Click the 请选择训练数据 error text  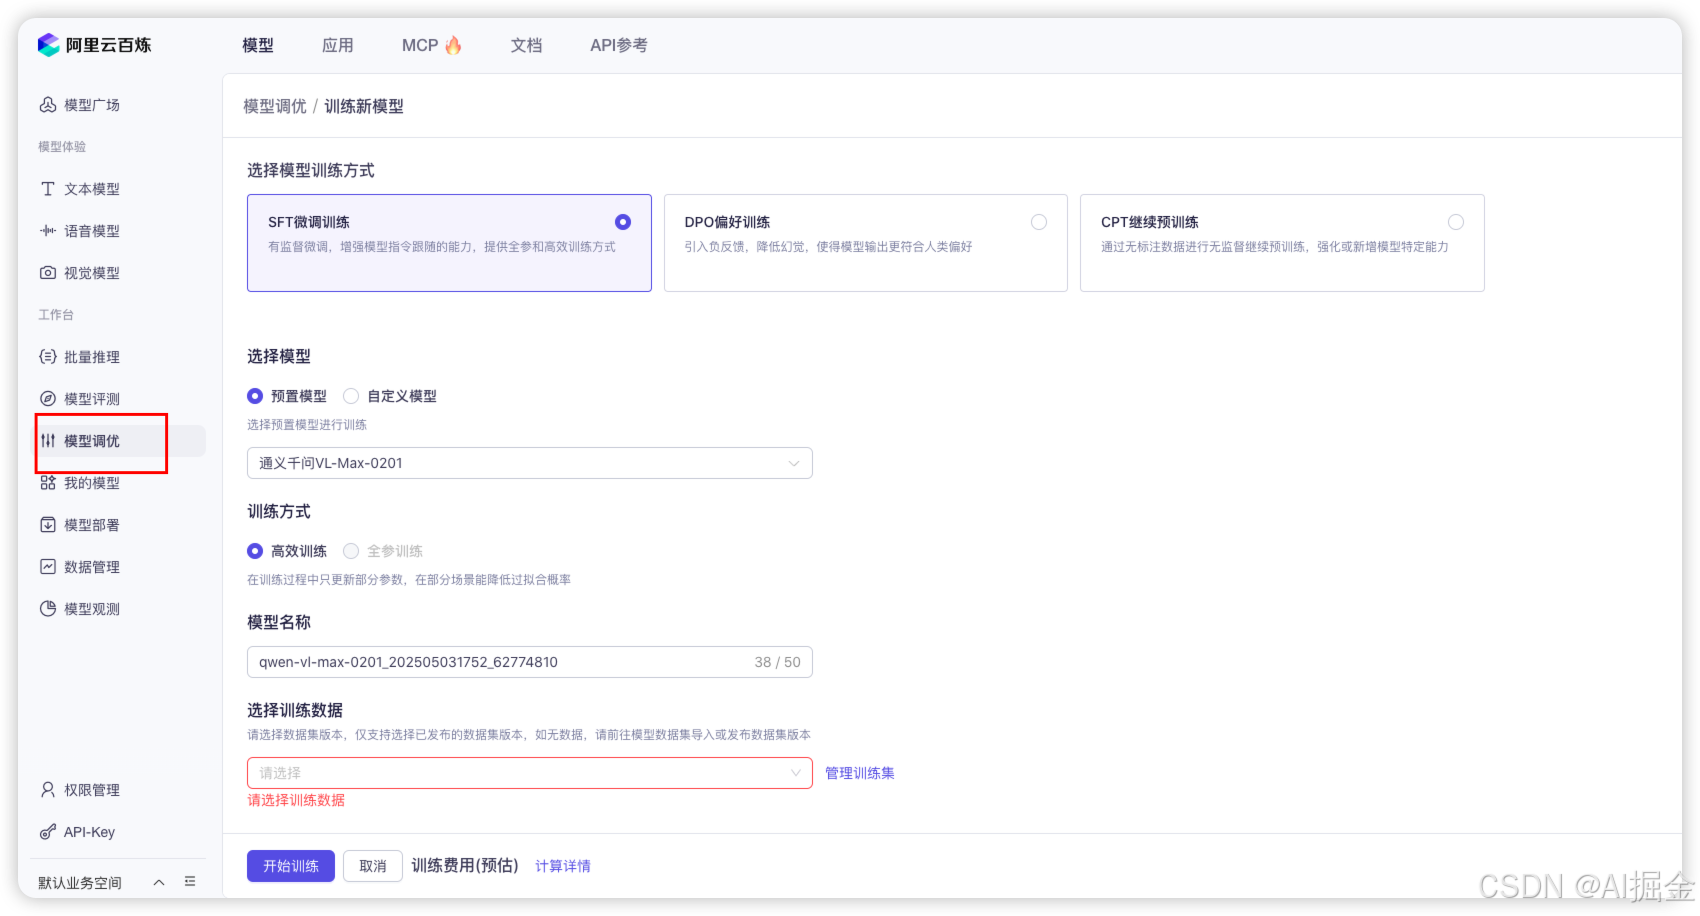coord(296,800)
